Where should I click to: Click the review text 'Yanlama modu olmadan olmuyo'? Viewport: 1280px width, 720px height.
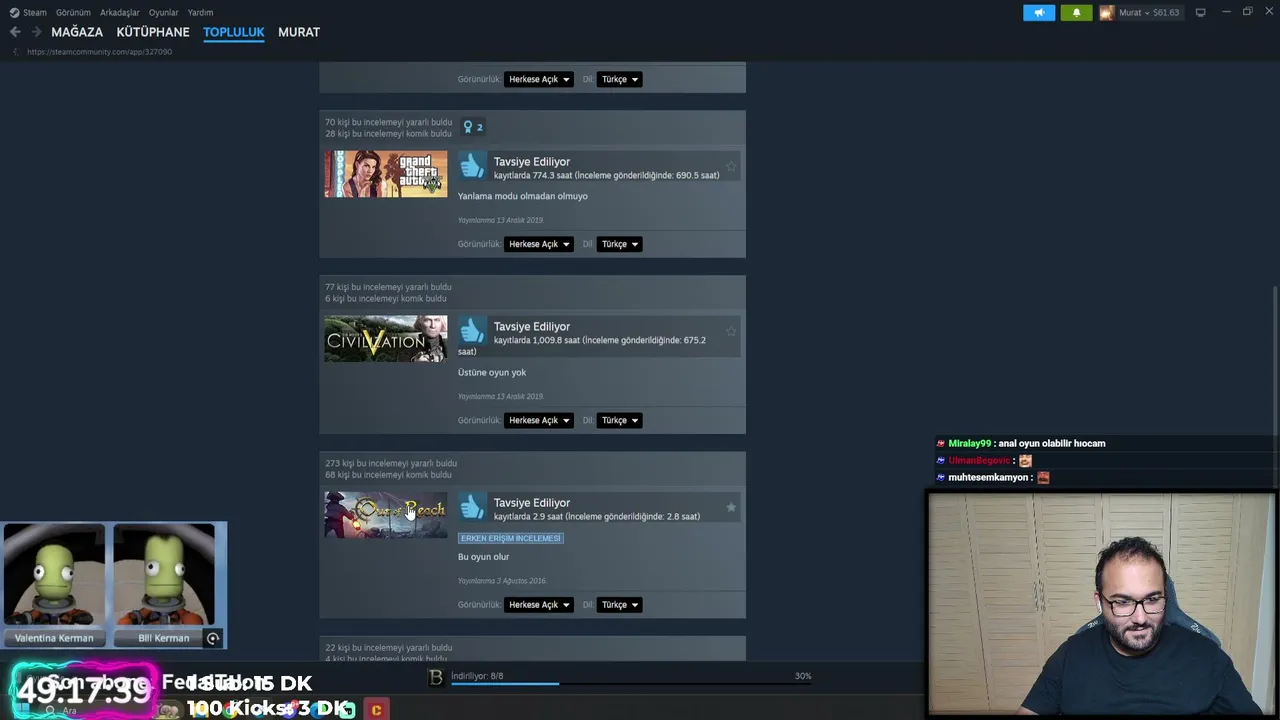[523, 196]
